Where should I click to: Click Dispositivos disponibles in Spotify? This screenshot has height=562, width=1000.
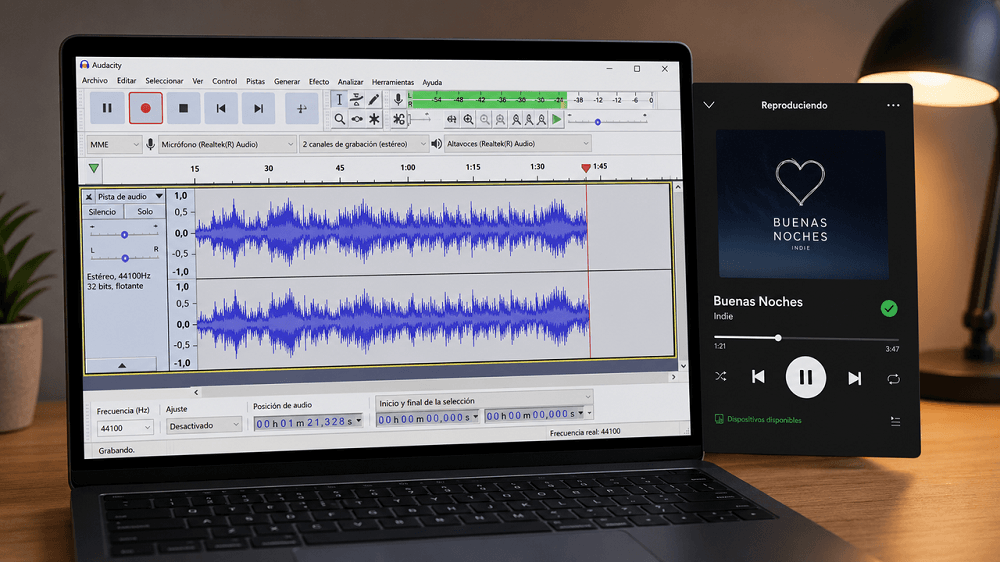pyautogui.click(x=758, y=420)
